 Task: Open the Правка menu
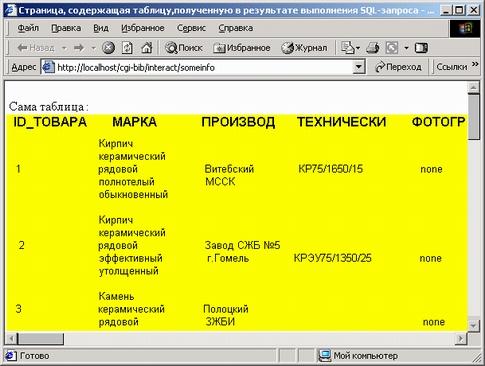tap(66, 28)
